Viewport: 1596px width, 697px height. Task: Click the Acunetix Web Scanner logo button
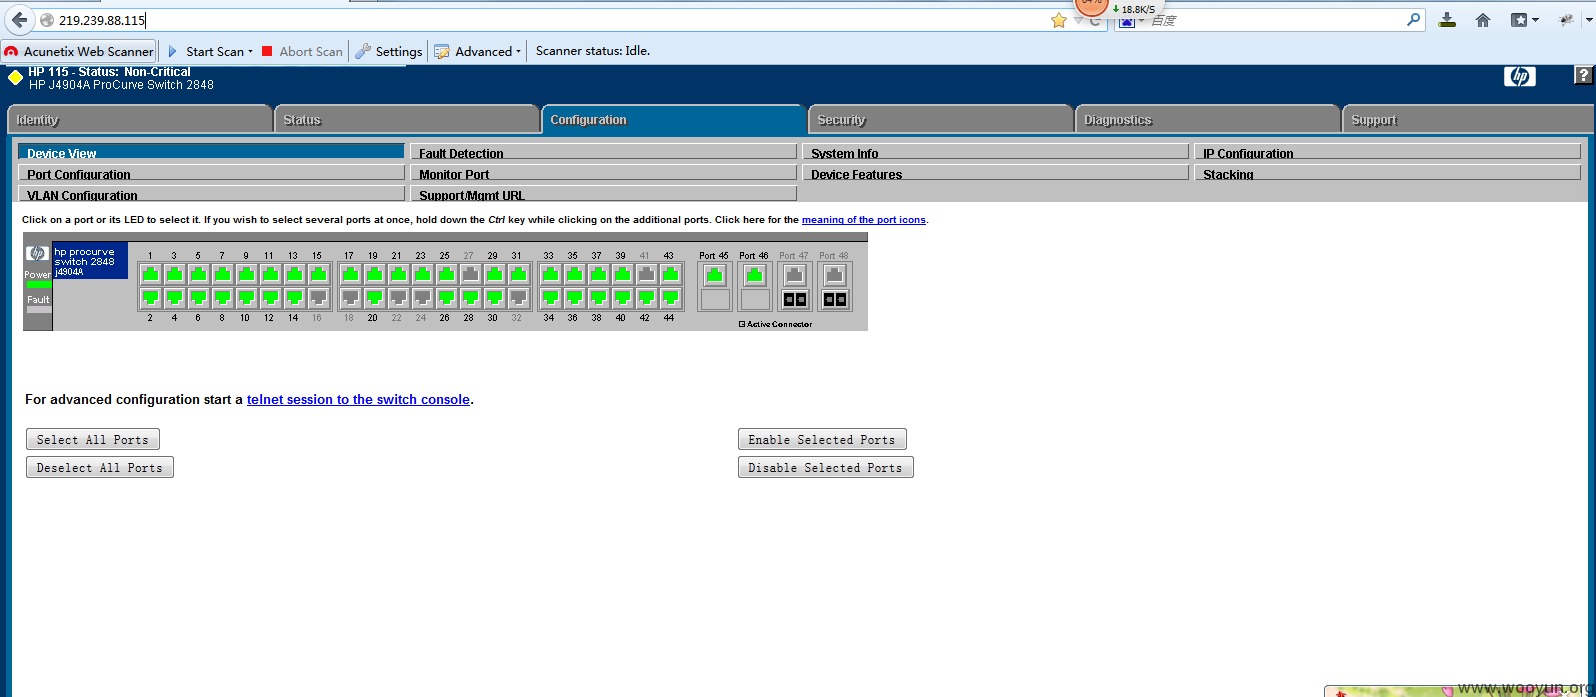(79, 51)
